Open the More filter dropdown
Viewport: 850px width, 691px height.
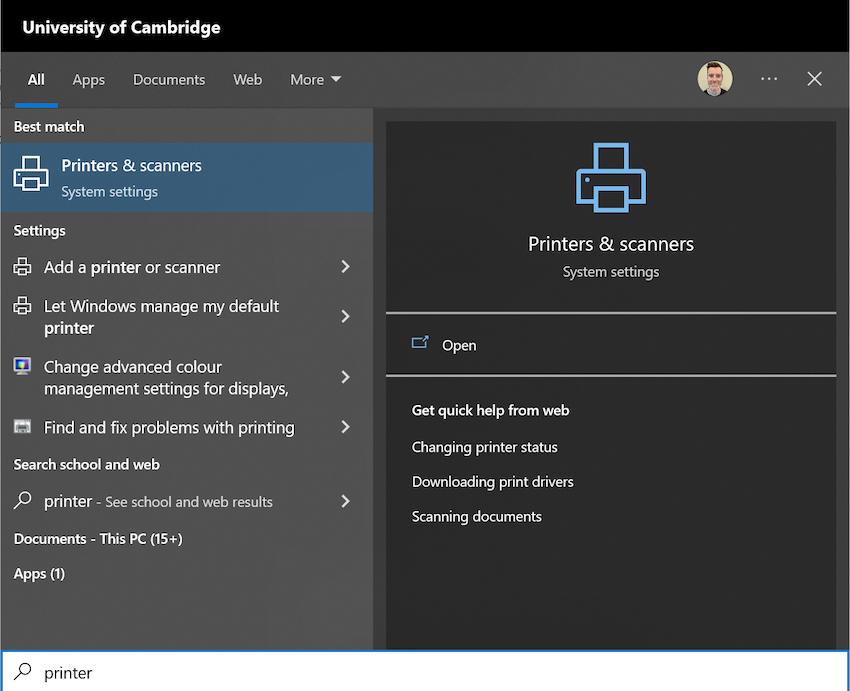[x=315, y=80]
